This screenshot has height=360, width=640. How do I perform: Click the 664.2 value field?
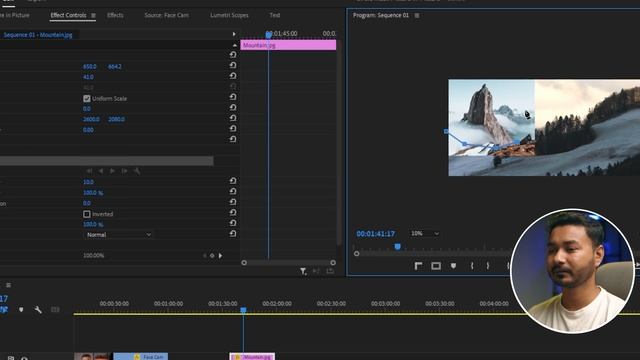[115, 67]
